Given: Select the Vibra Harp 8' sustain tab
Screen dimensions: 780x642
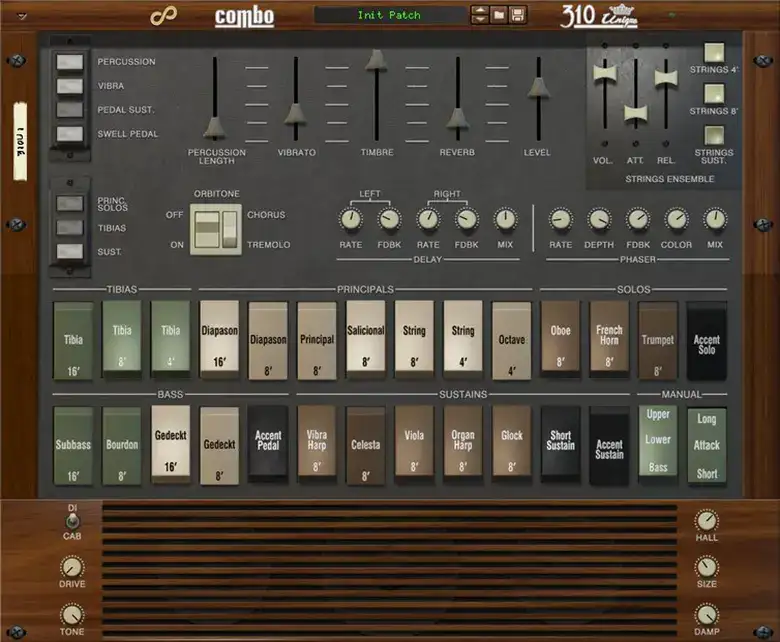Looking at the screenshot, I should coord(317,443).
